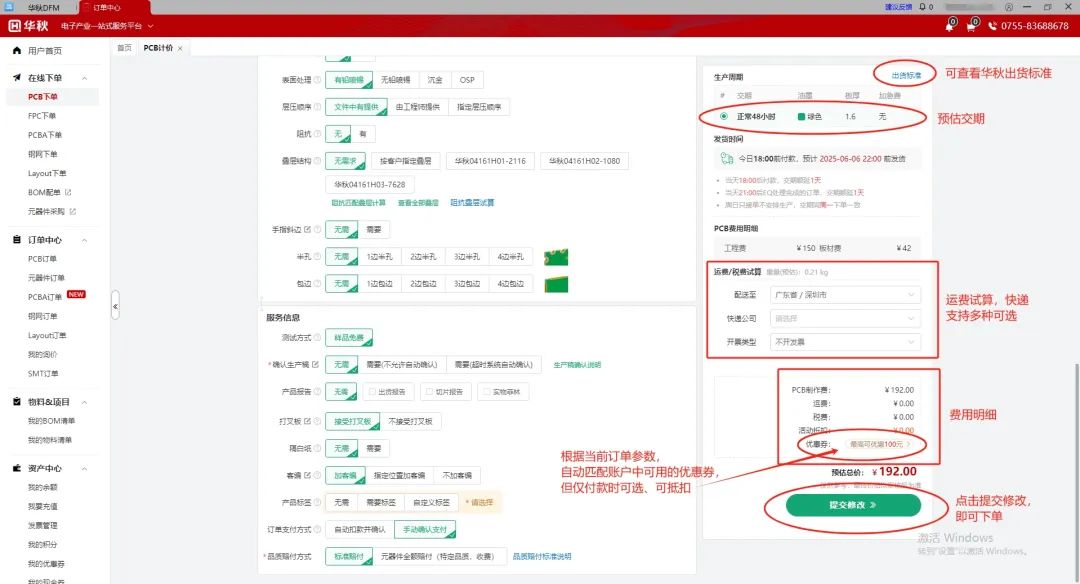Click the help icon next to 订单支付方式
1080x584 pixels.
(318, 530)
